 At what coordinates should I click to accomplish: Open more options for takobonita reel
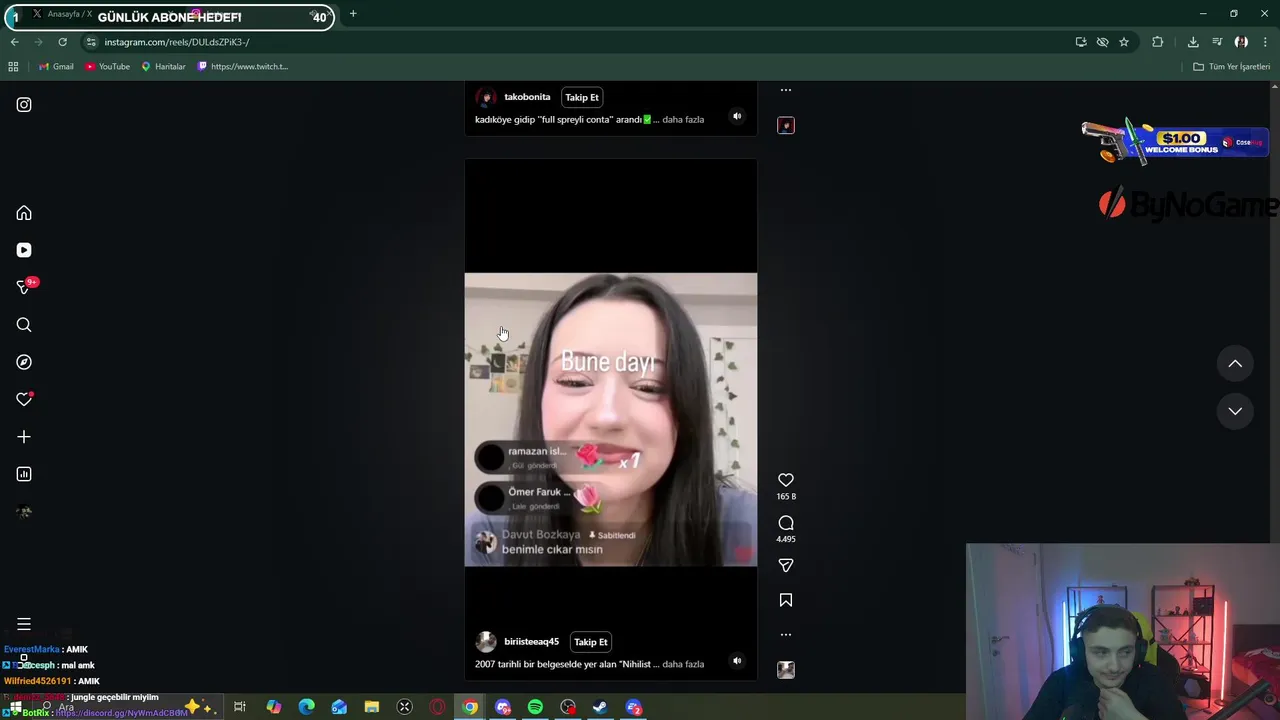(786, 90)
